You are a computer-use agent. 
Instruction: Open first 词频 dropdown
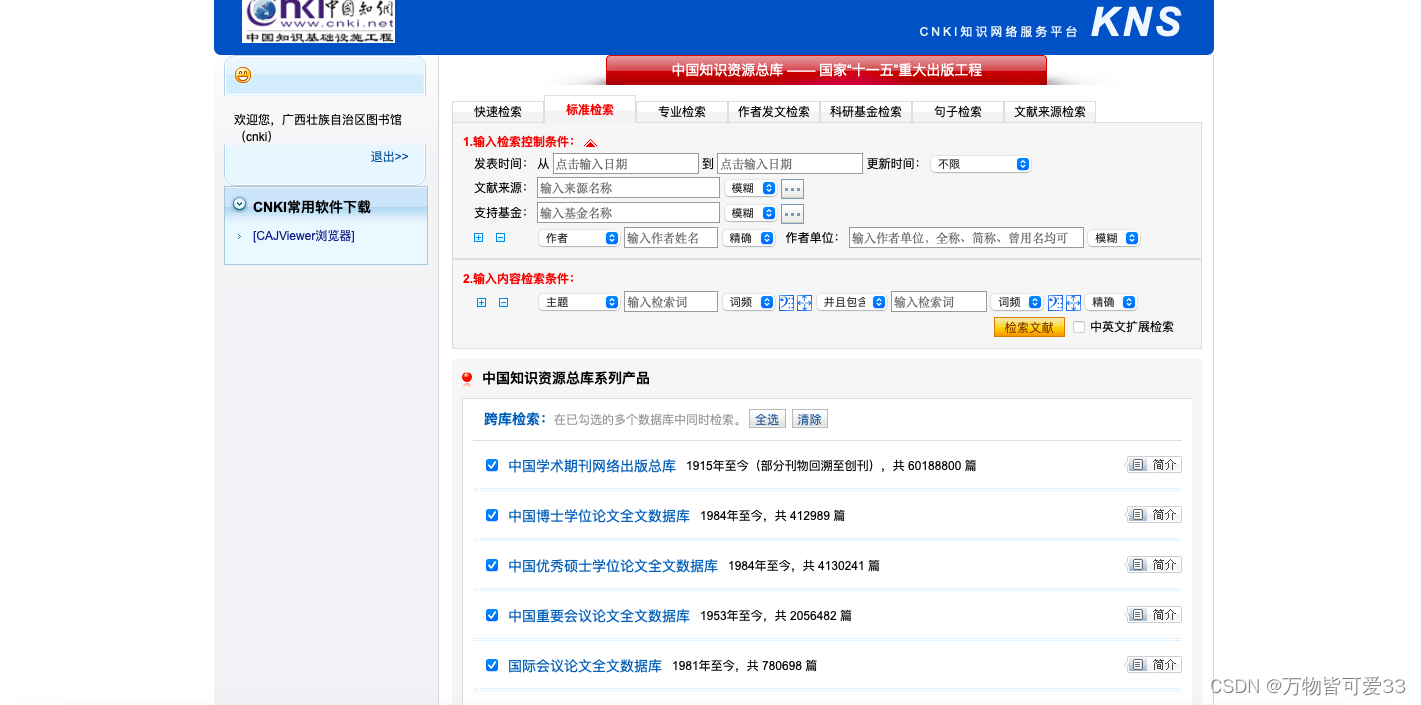tap(749, 302)
